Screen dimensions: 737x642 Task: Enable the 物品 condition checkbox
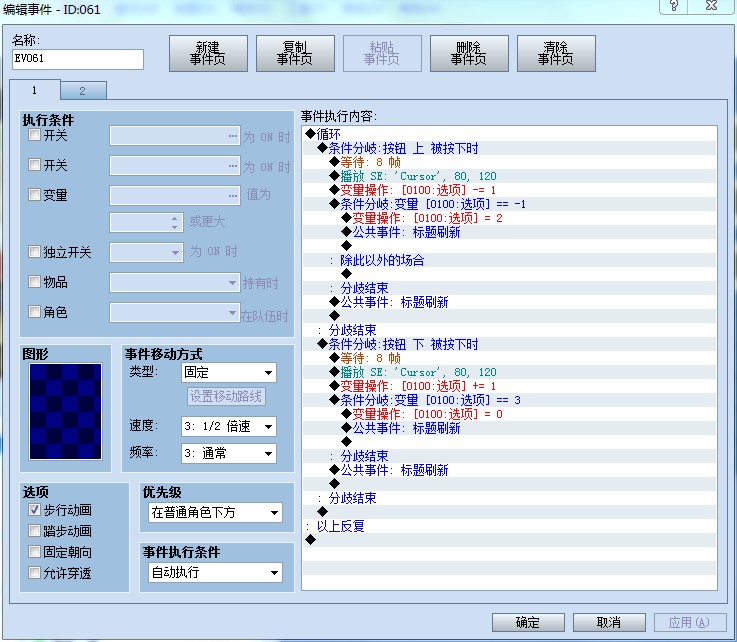coord(34,282)
